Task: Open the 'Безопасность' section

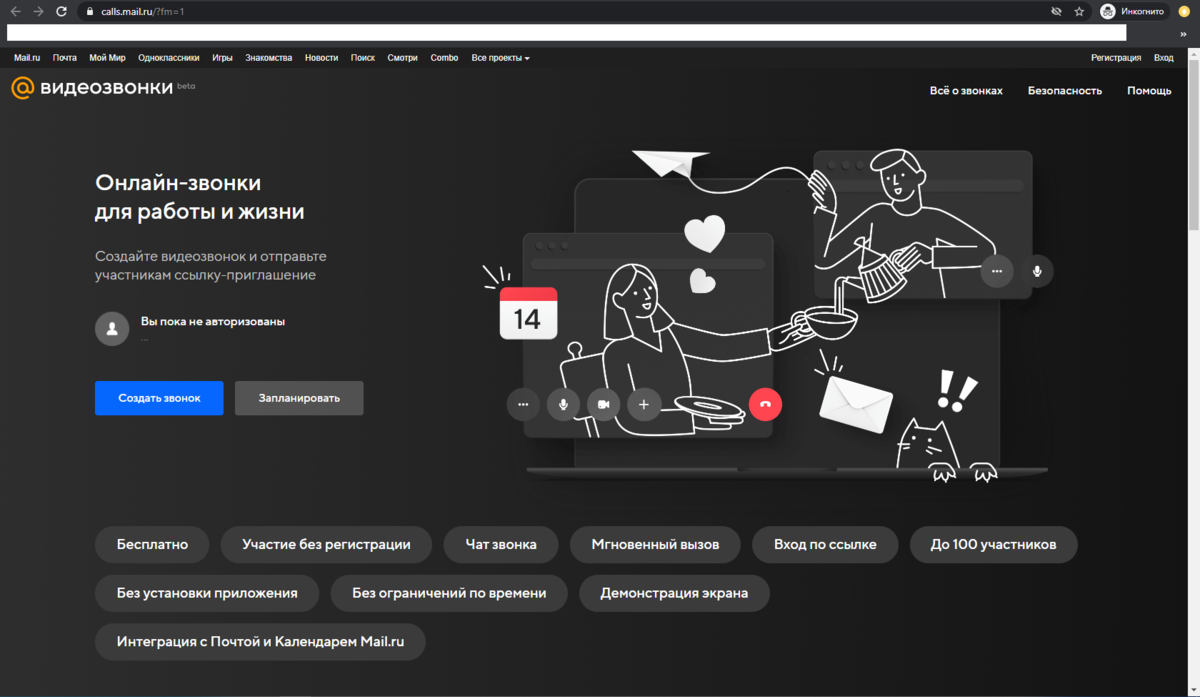Action: tap(1064, 90)
